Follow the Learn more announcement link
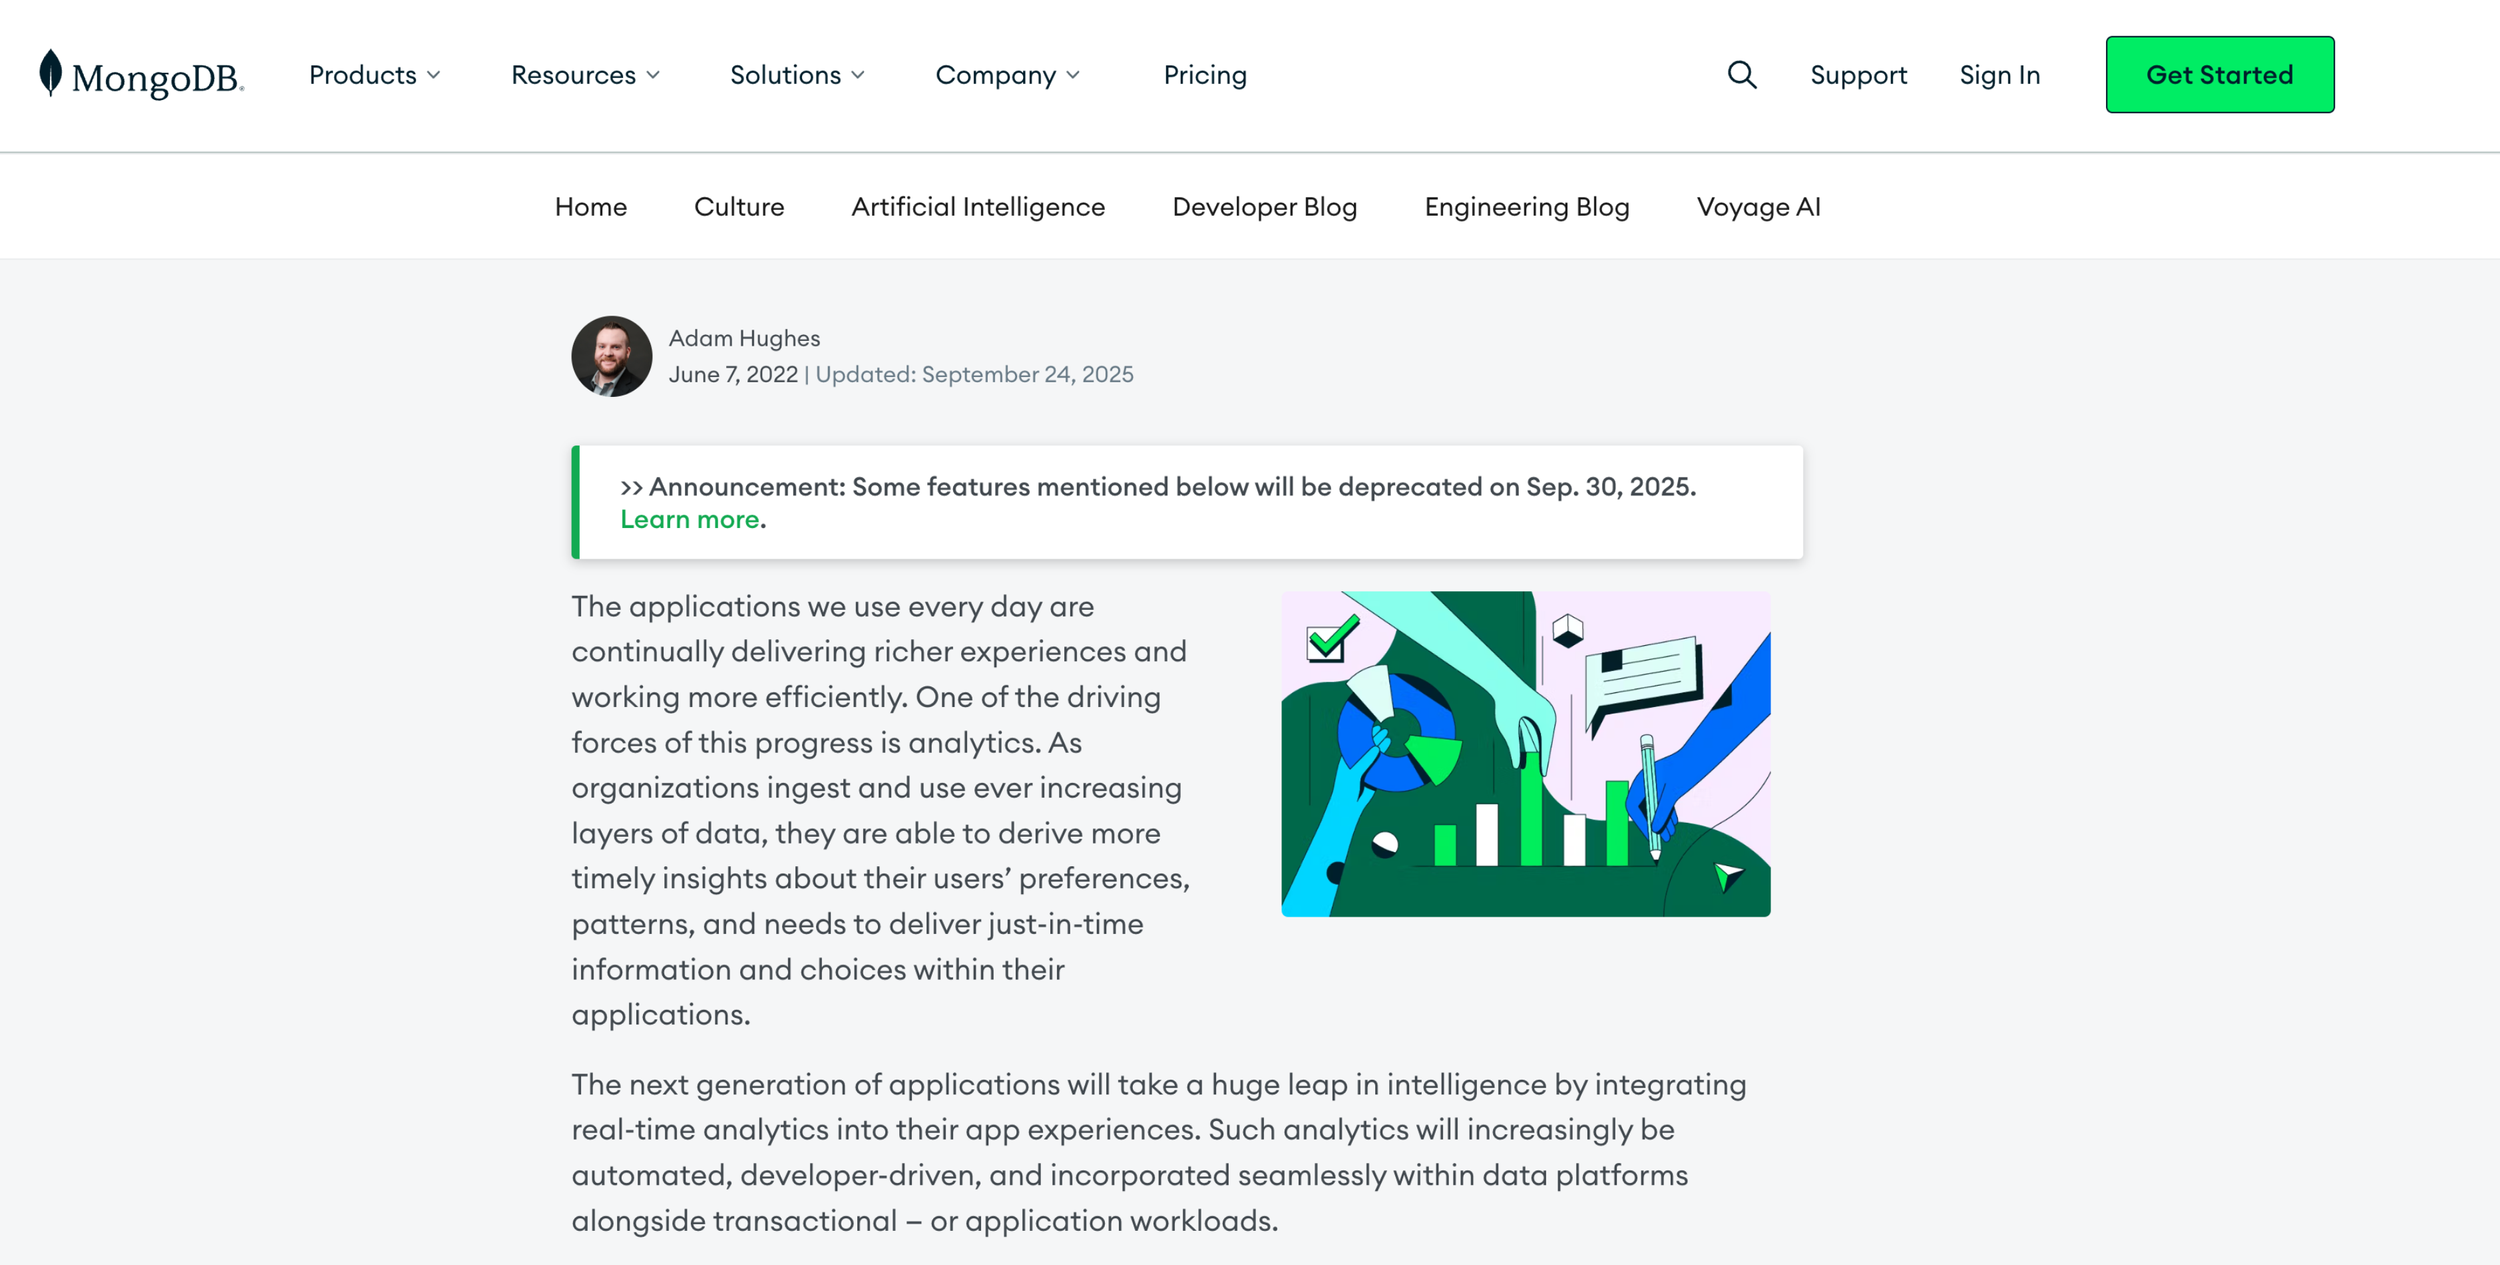This screenshot has width=2500, height=1265. [690, 520]
